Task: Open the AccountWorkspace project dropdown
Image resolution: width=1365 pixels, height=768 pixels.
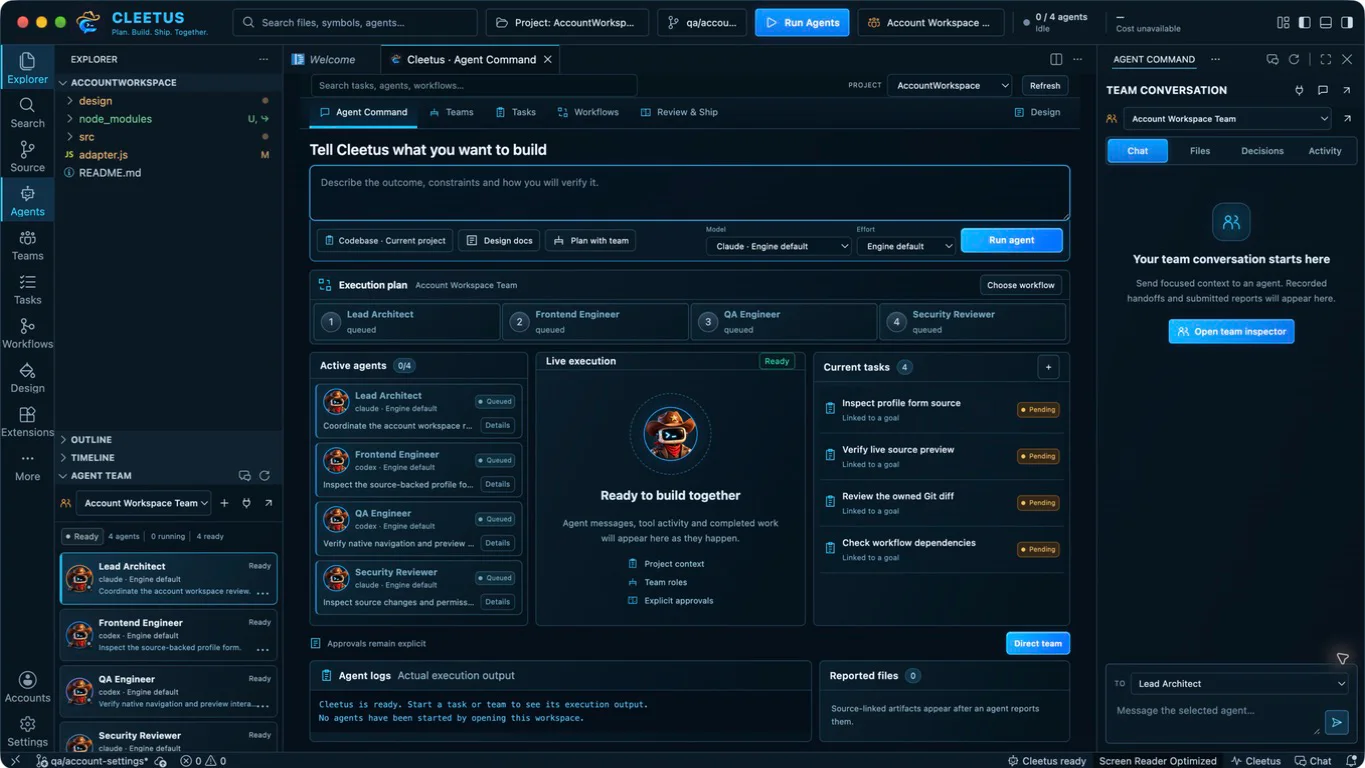Action: (949, 86)
